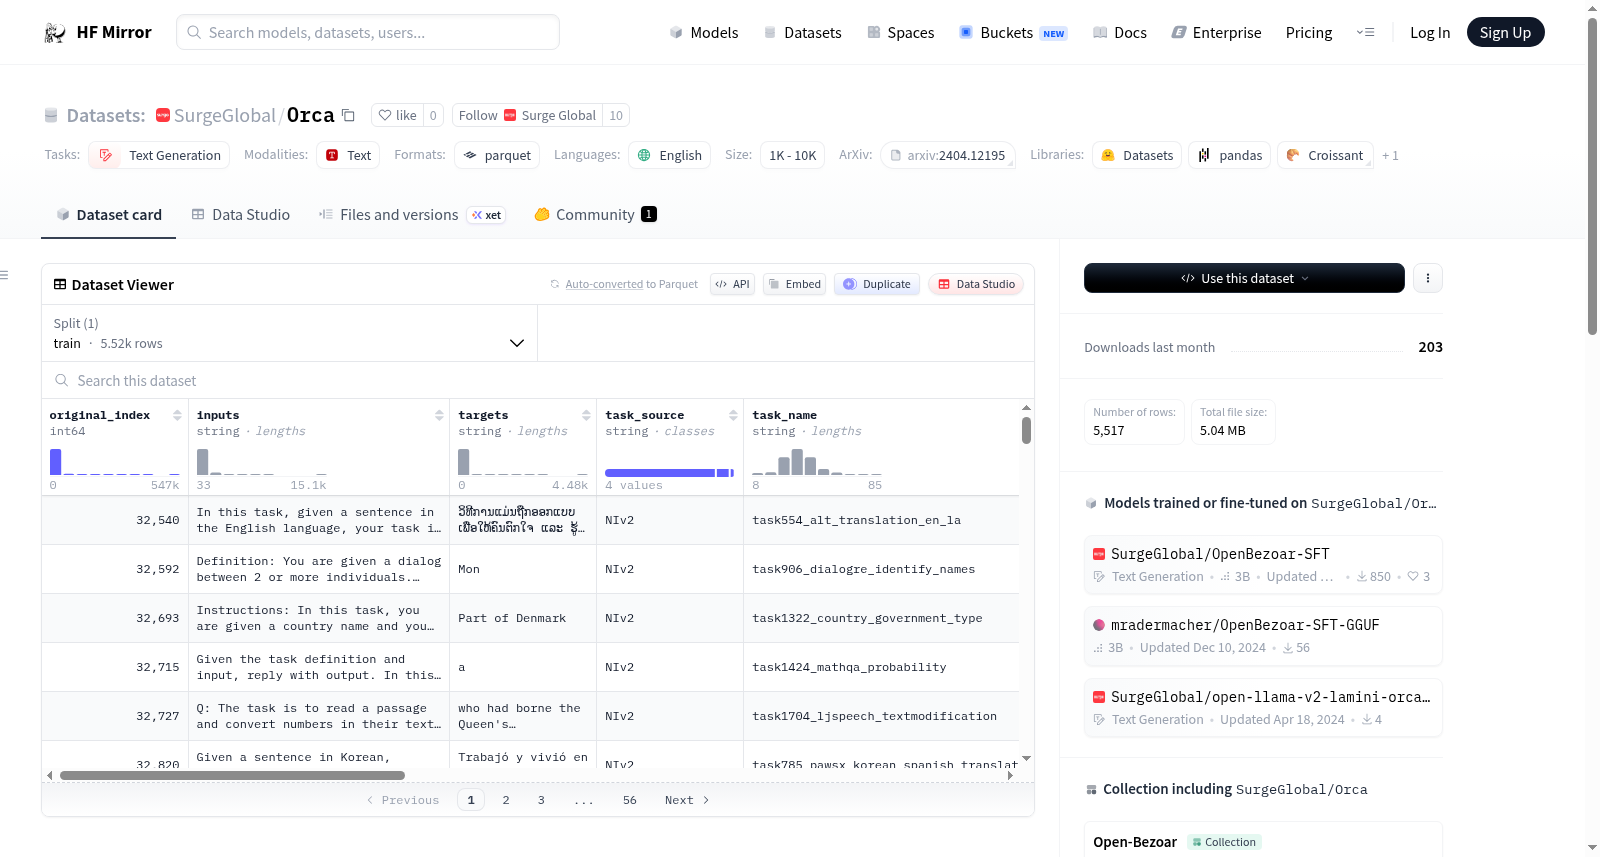Select the Datasets library tag
The image size is (1600, 857).
click(1137, 155)
